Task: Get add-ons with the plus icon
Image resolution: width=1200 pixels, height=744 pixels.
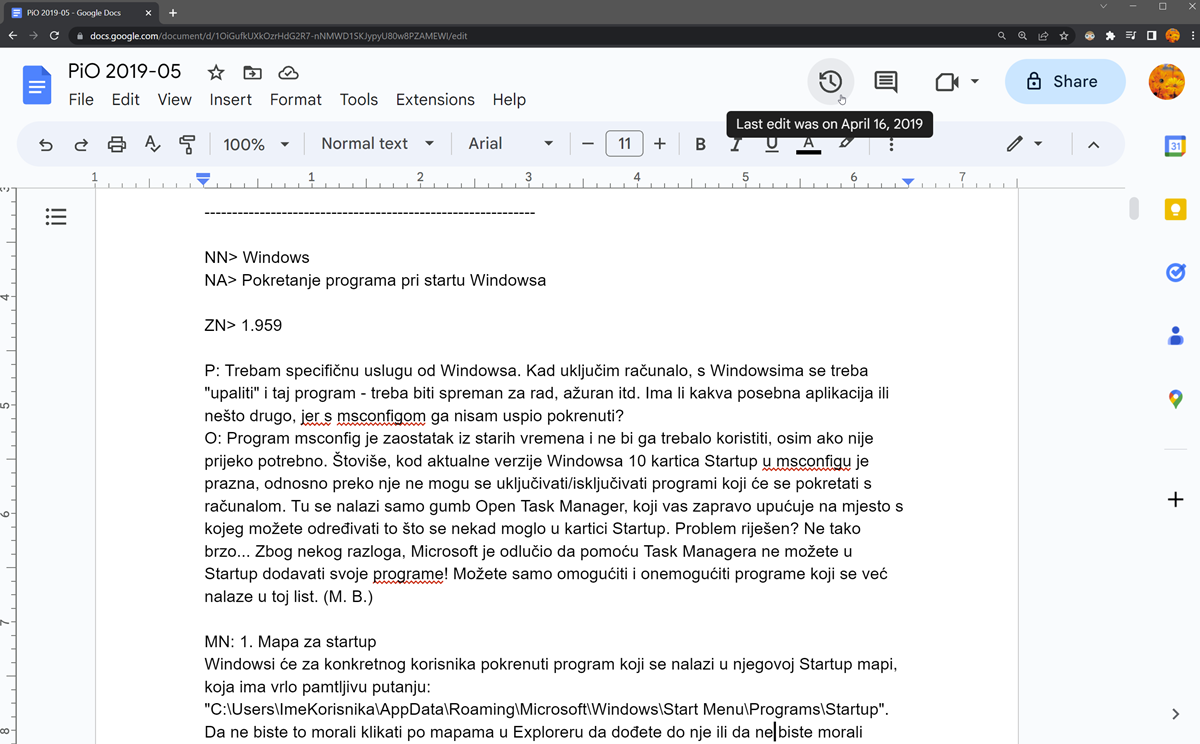Action: (1175, 499)
